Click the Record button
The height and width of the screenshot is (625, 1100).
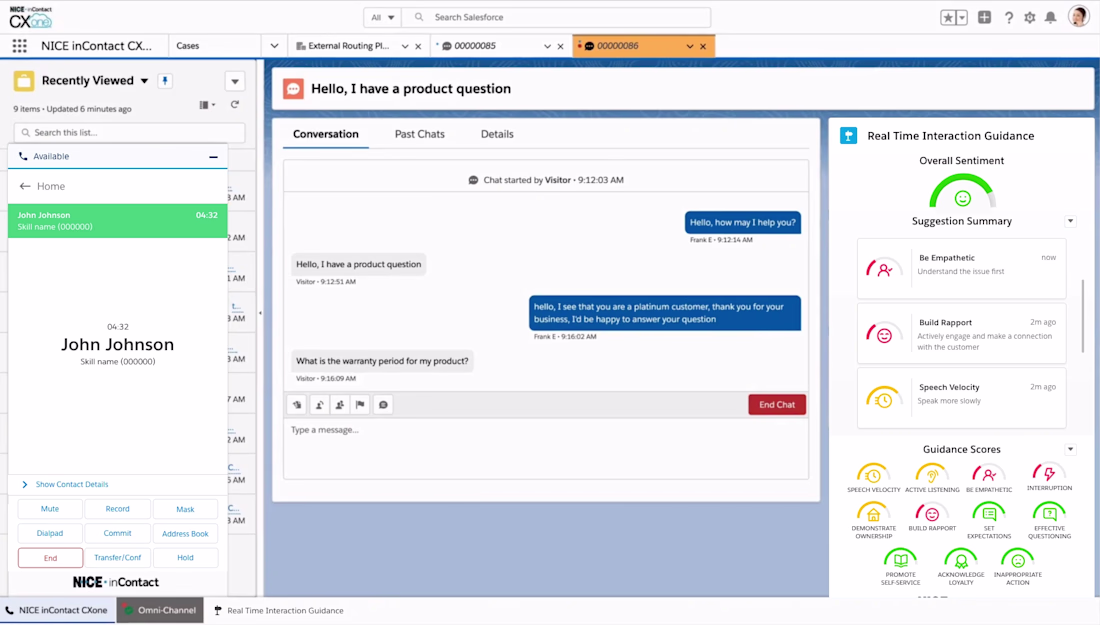click(x=117, y=509)
